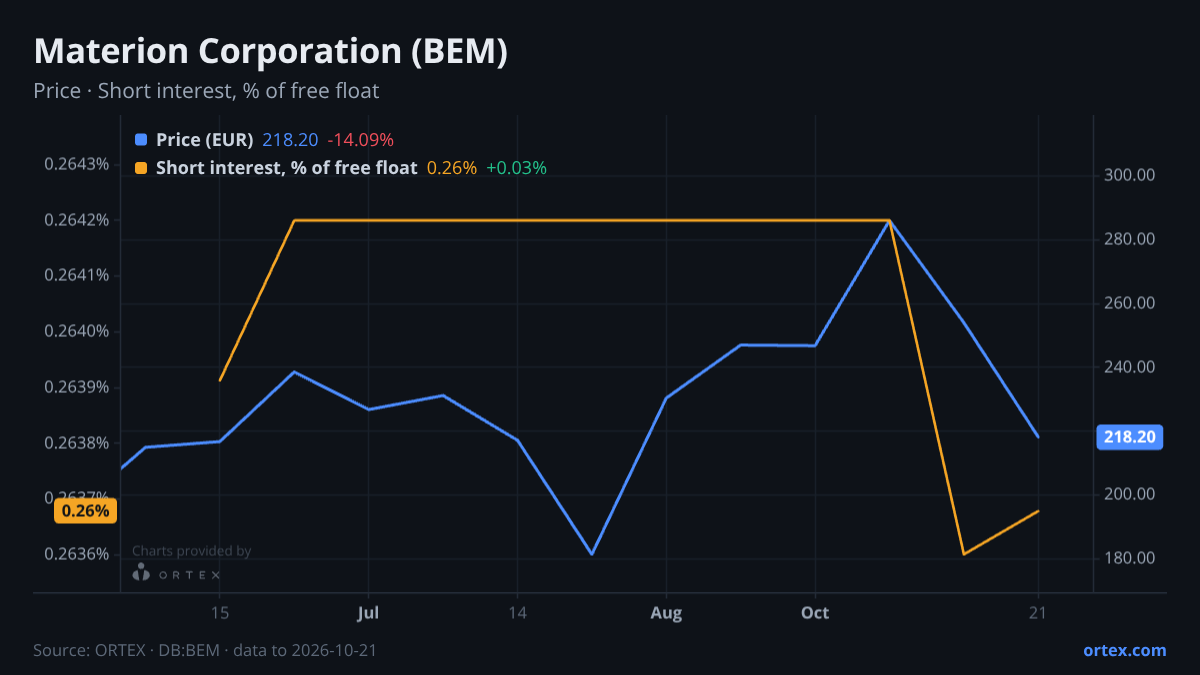
Task: Click the 180.00 right axis label
Action: pyautogui.click(x=1131, y=558)
